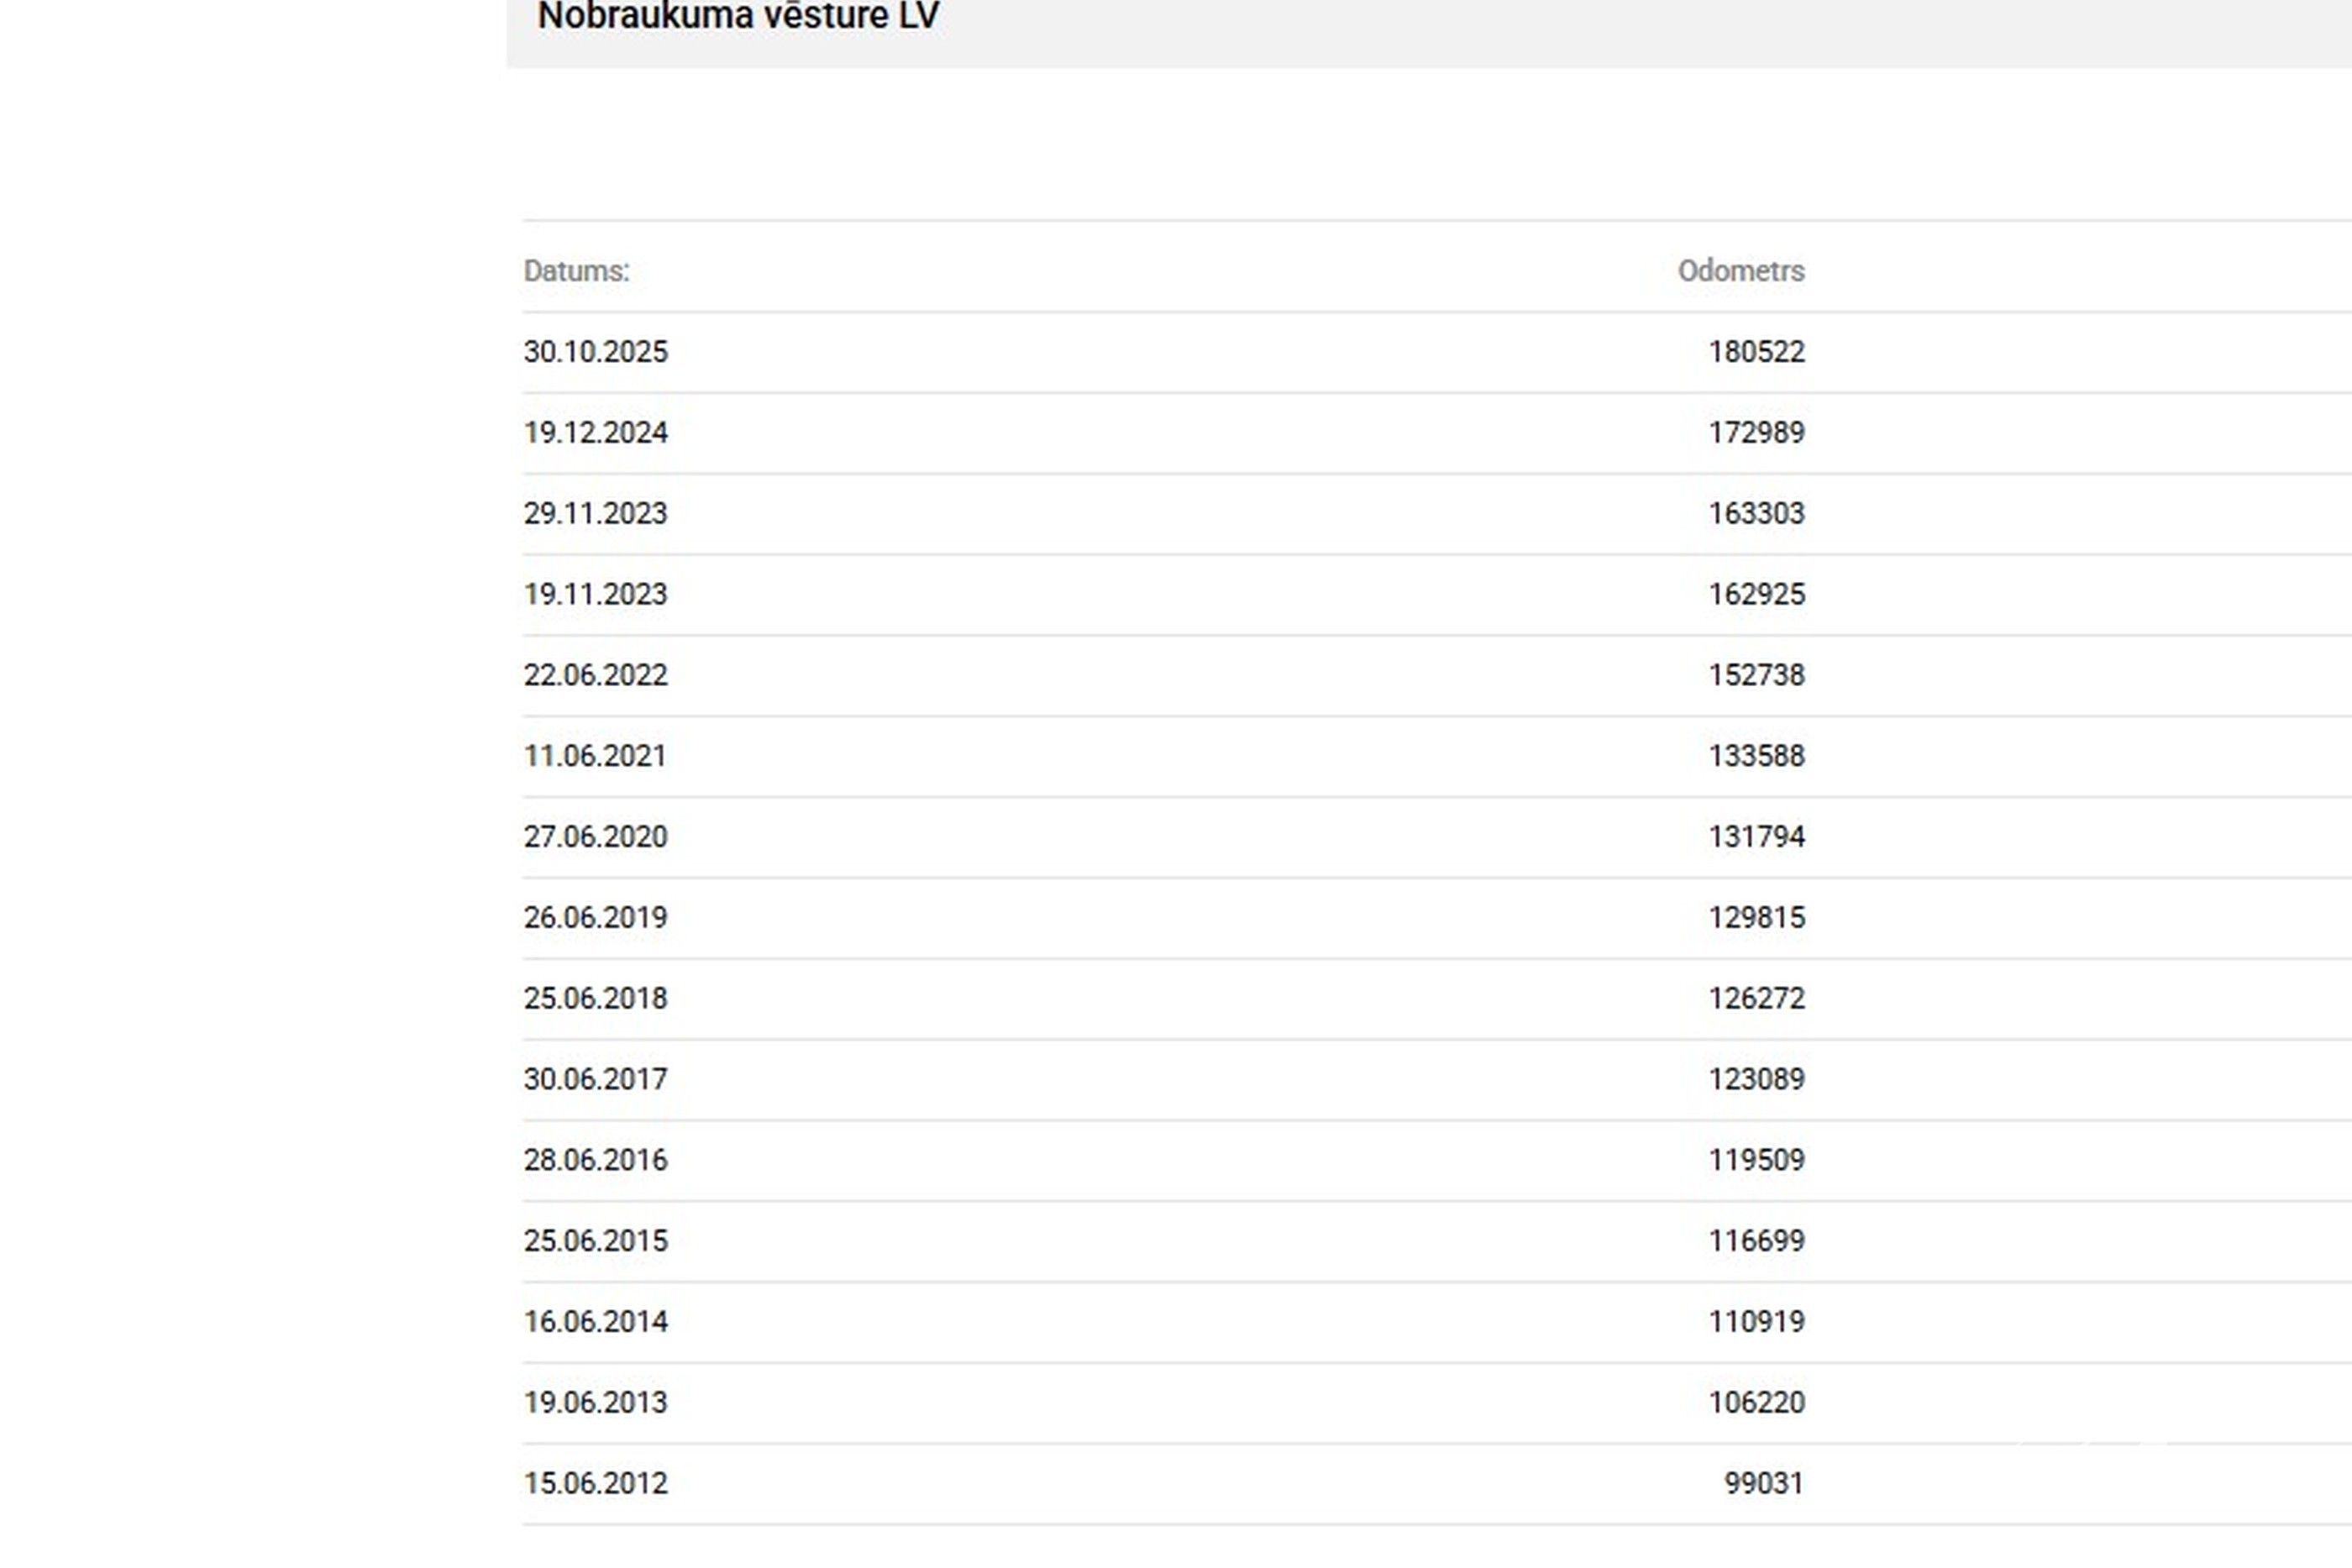The width and height of the screenshot is (2352, 1568).
Task: Select the date 15.06.2012
Action: 595,1484
